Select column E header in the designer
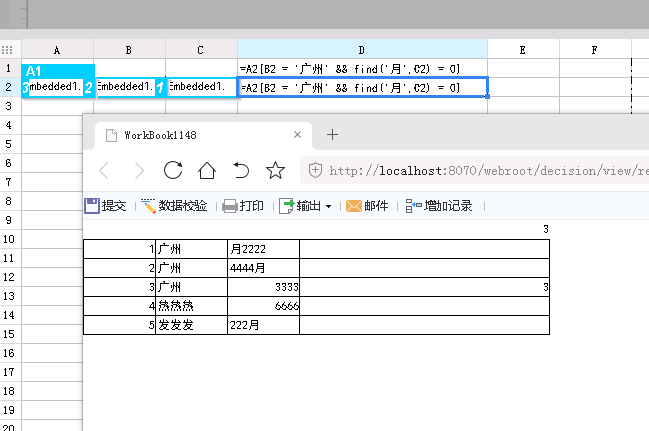The image size is (649, 431). click(x=524, y=50)
